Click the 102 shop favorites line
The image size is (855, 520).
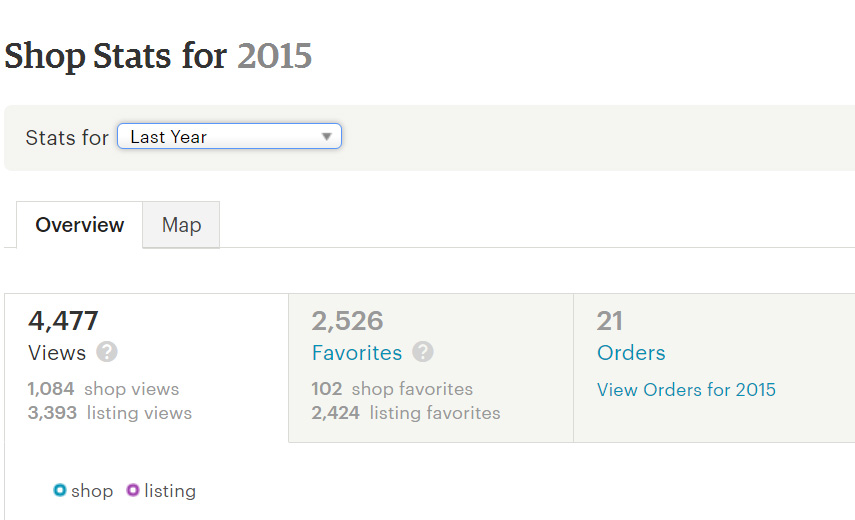tap(392, 389)
